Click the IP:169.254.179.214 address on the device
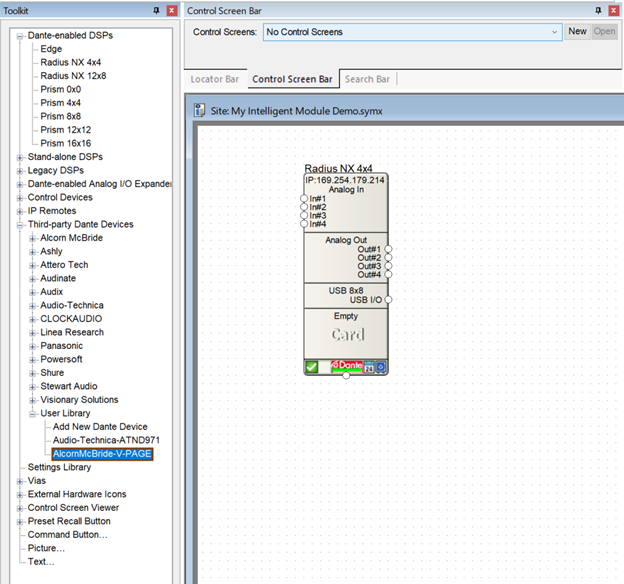The image size is (624, 584). tap(345, 180)
